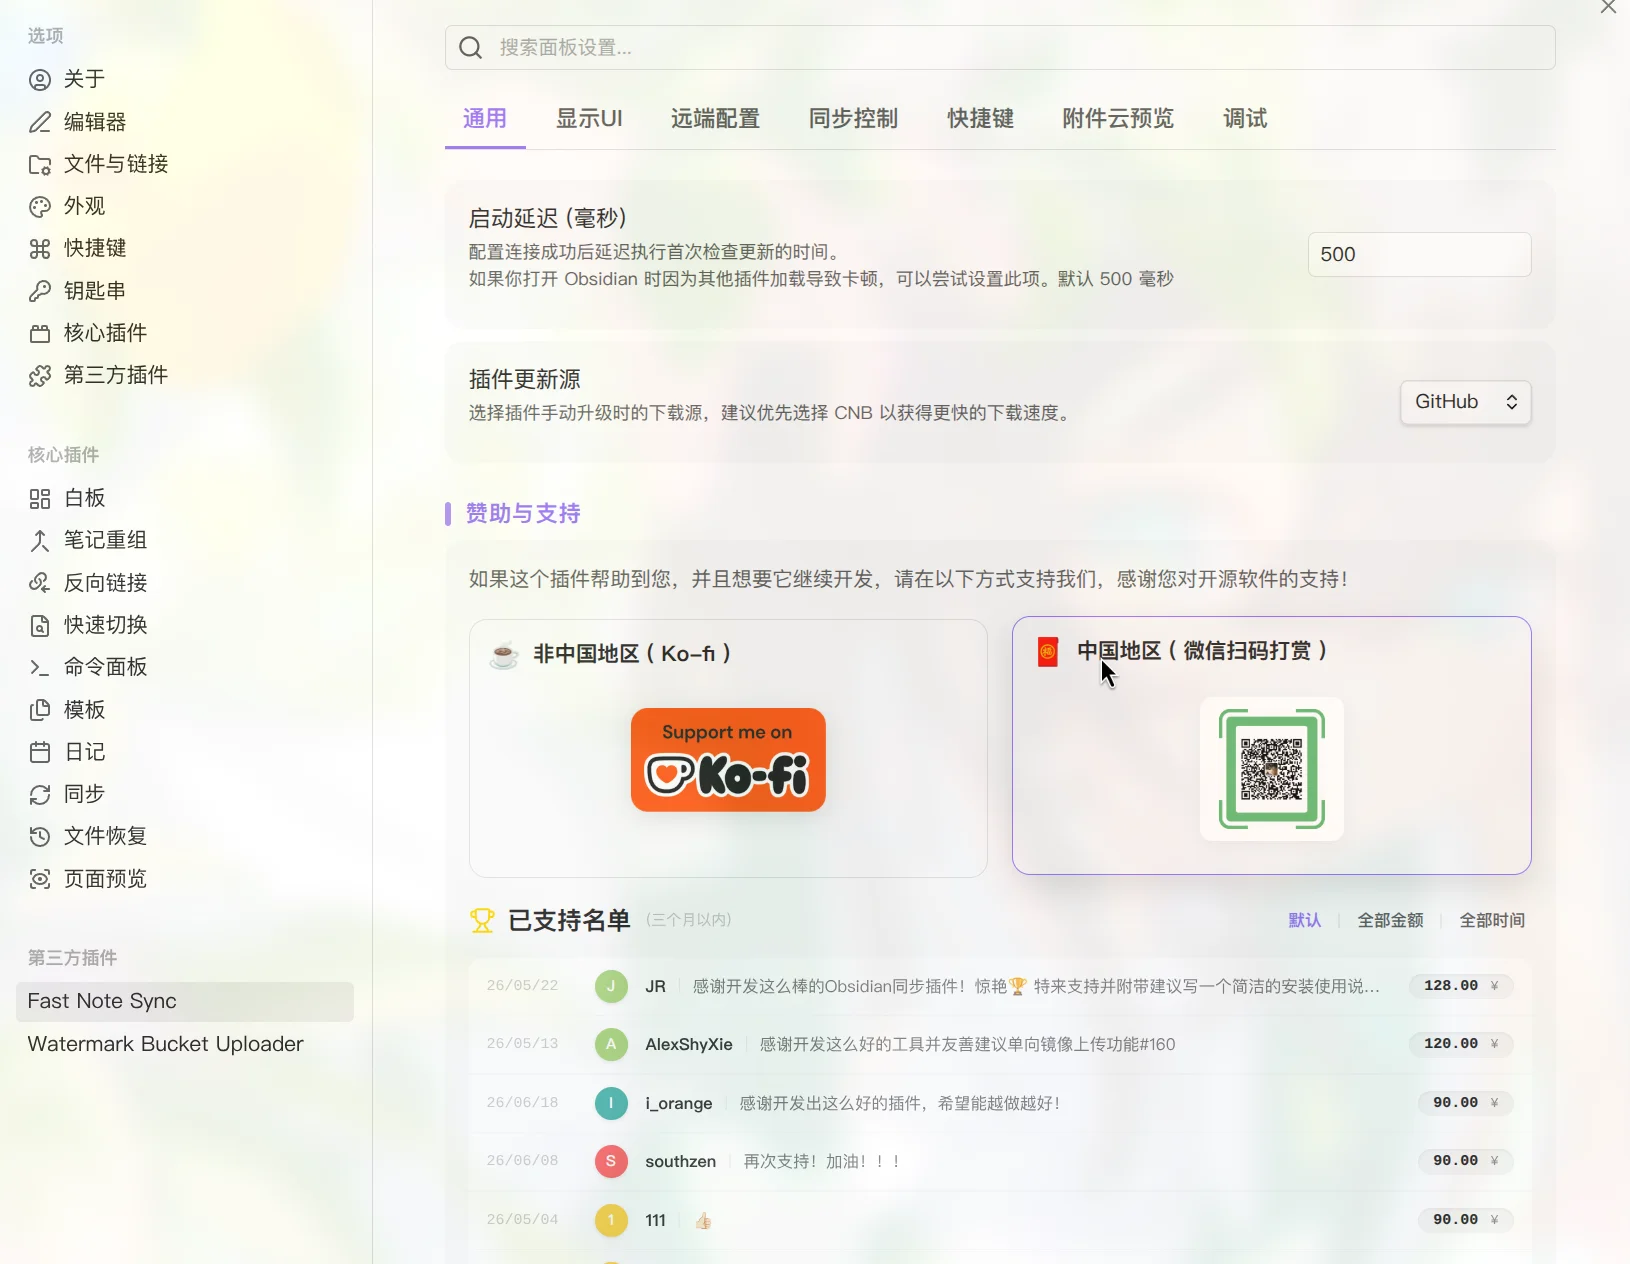Sort supporter list by 全部时间

coord(1492,920)
